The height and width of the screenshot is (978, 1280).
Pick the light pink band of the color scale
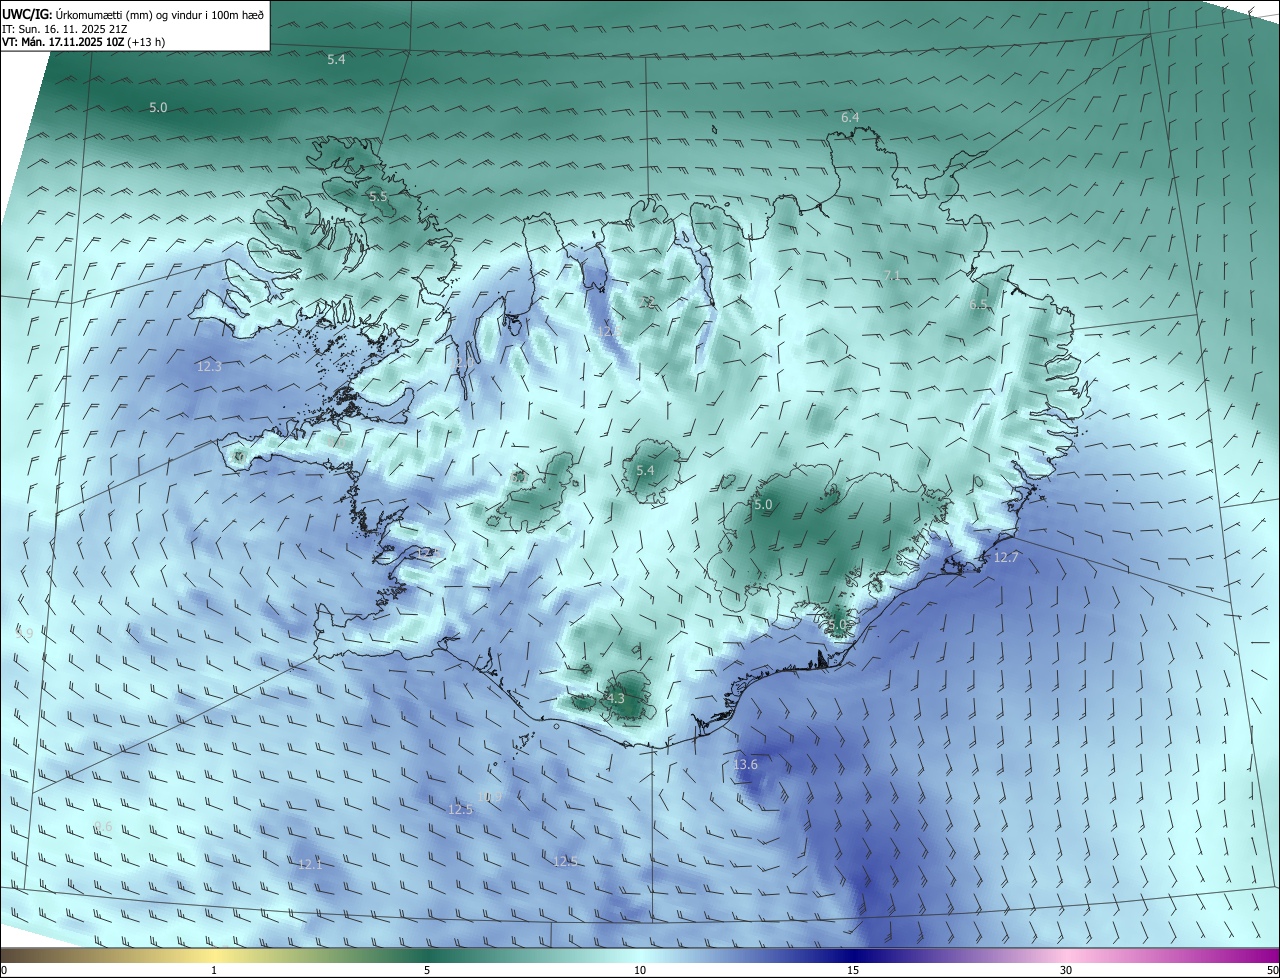click(x=1066, y=955)
